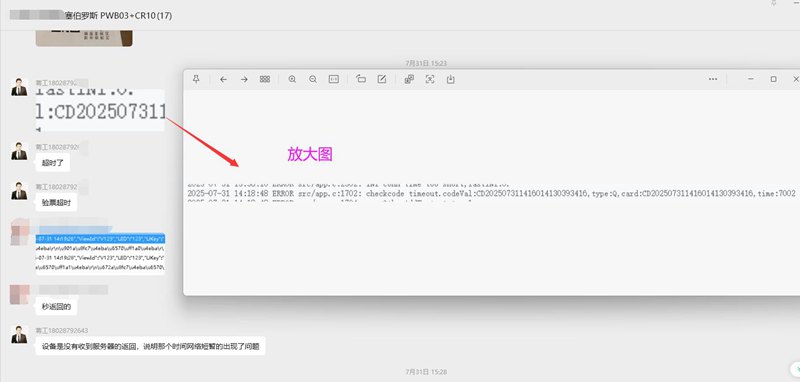The height and width of the screenshot is (382, 800).
Task: Open the chat image containing CD202507311 text
Action: point(100,110)
